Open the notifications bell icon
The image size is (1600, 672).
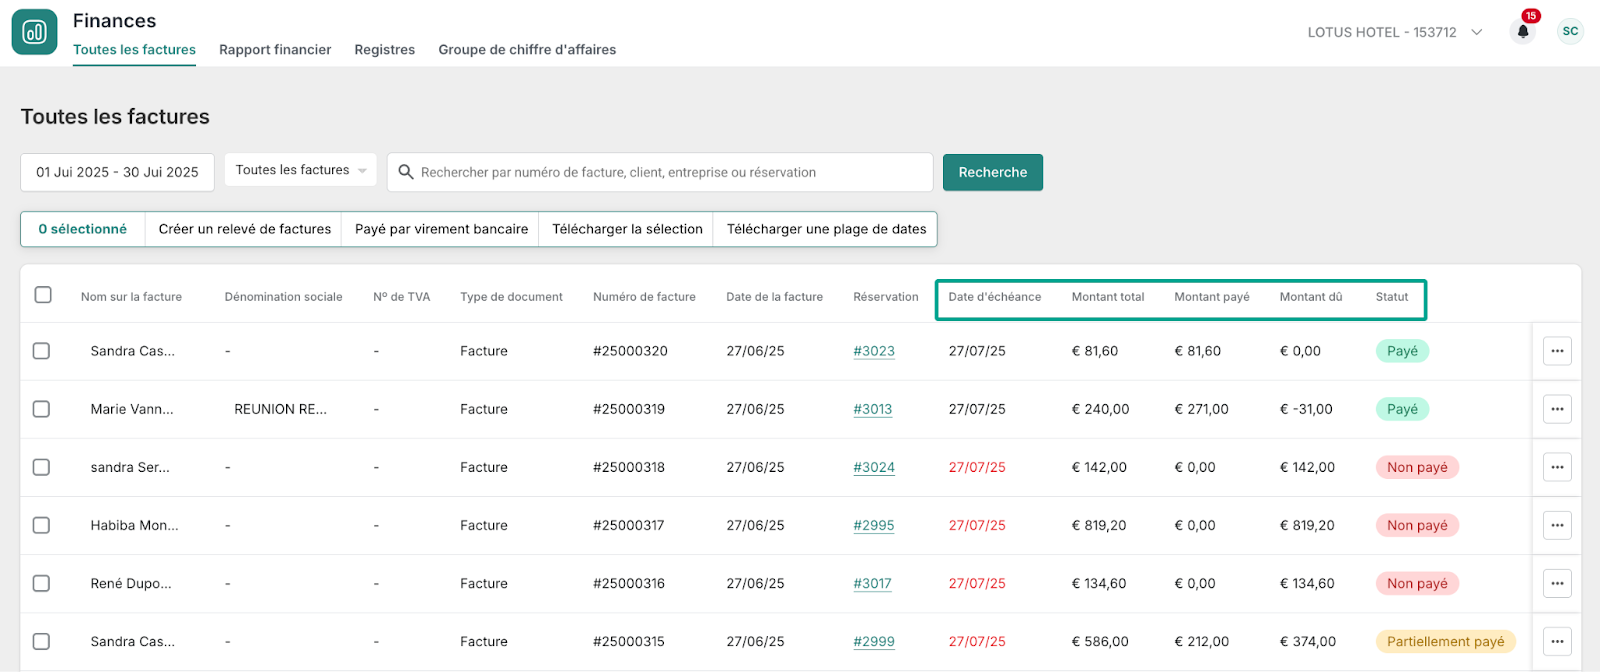tap(1523, 32)
